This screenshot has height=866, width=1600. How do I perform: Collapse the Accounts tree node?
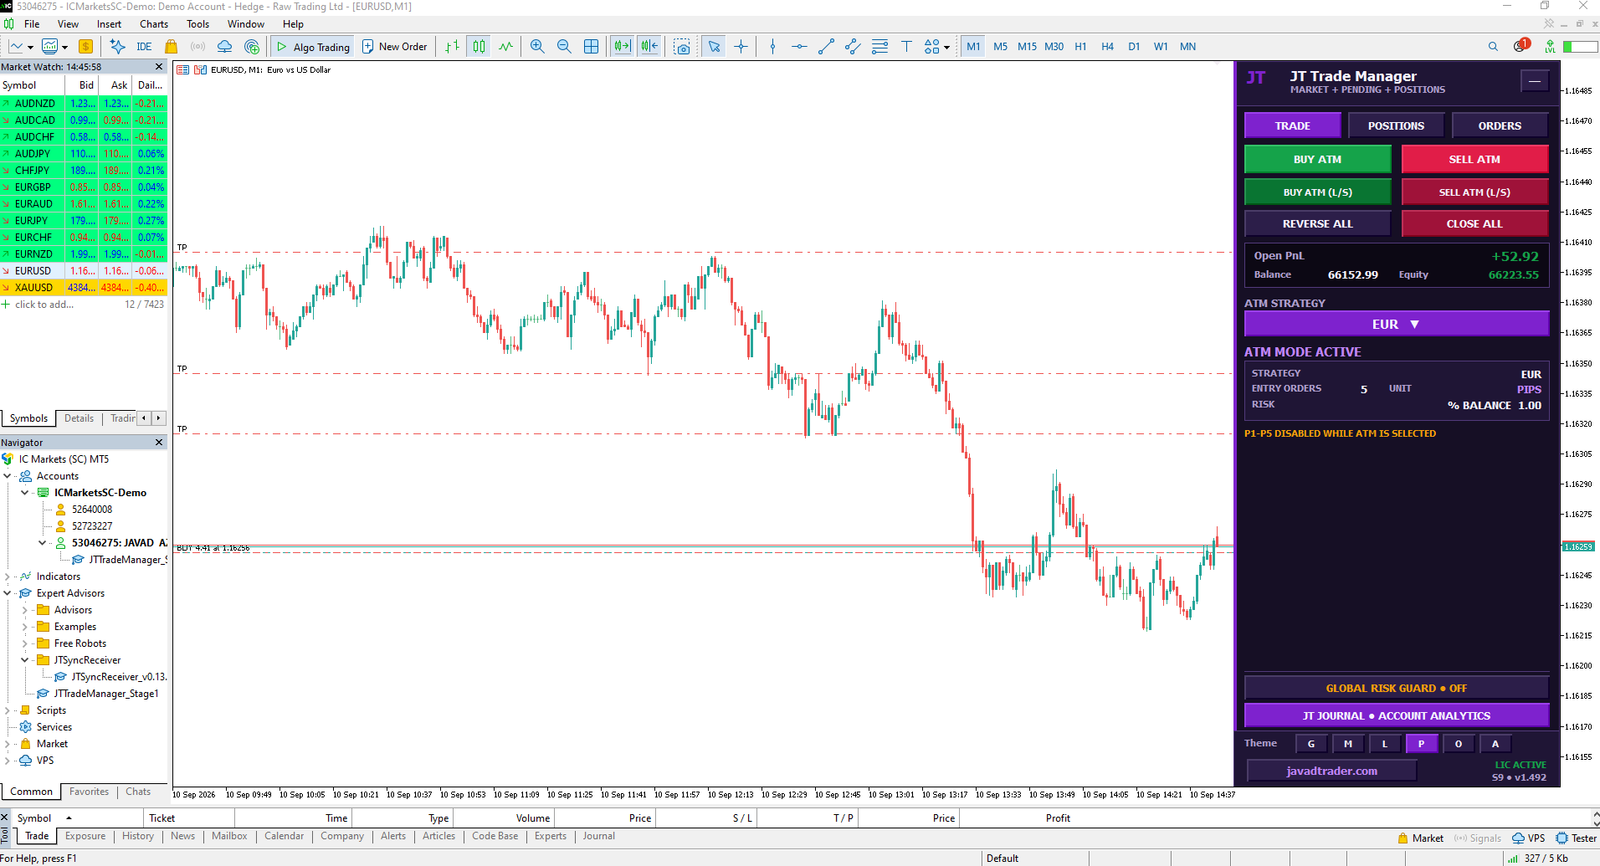pos(8,476)
